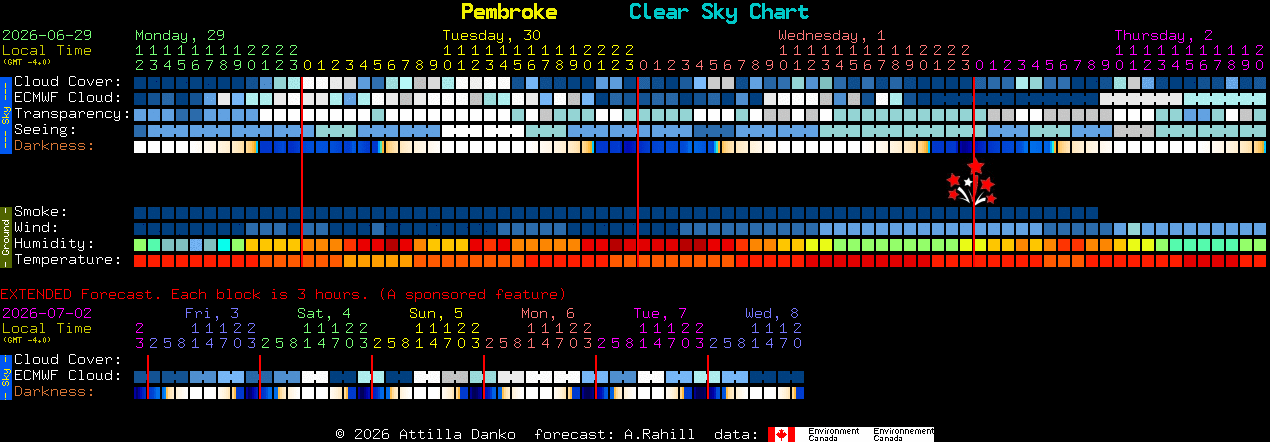
Task: Click the Sun, 5 extended day header
Action: (x=436, y=312)
